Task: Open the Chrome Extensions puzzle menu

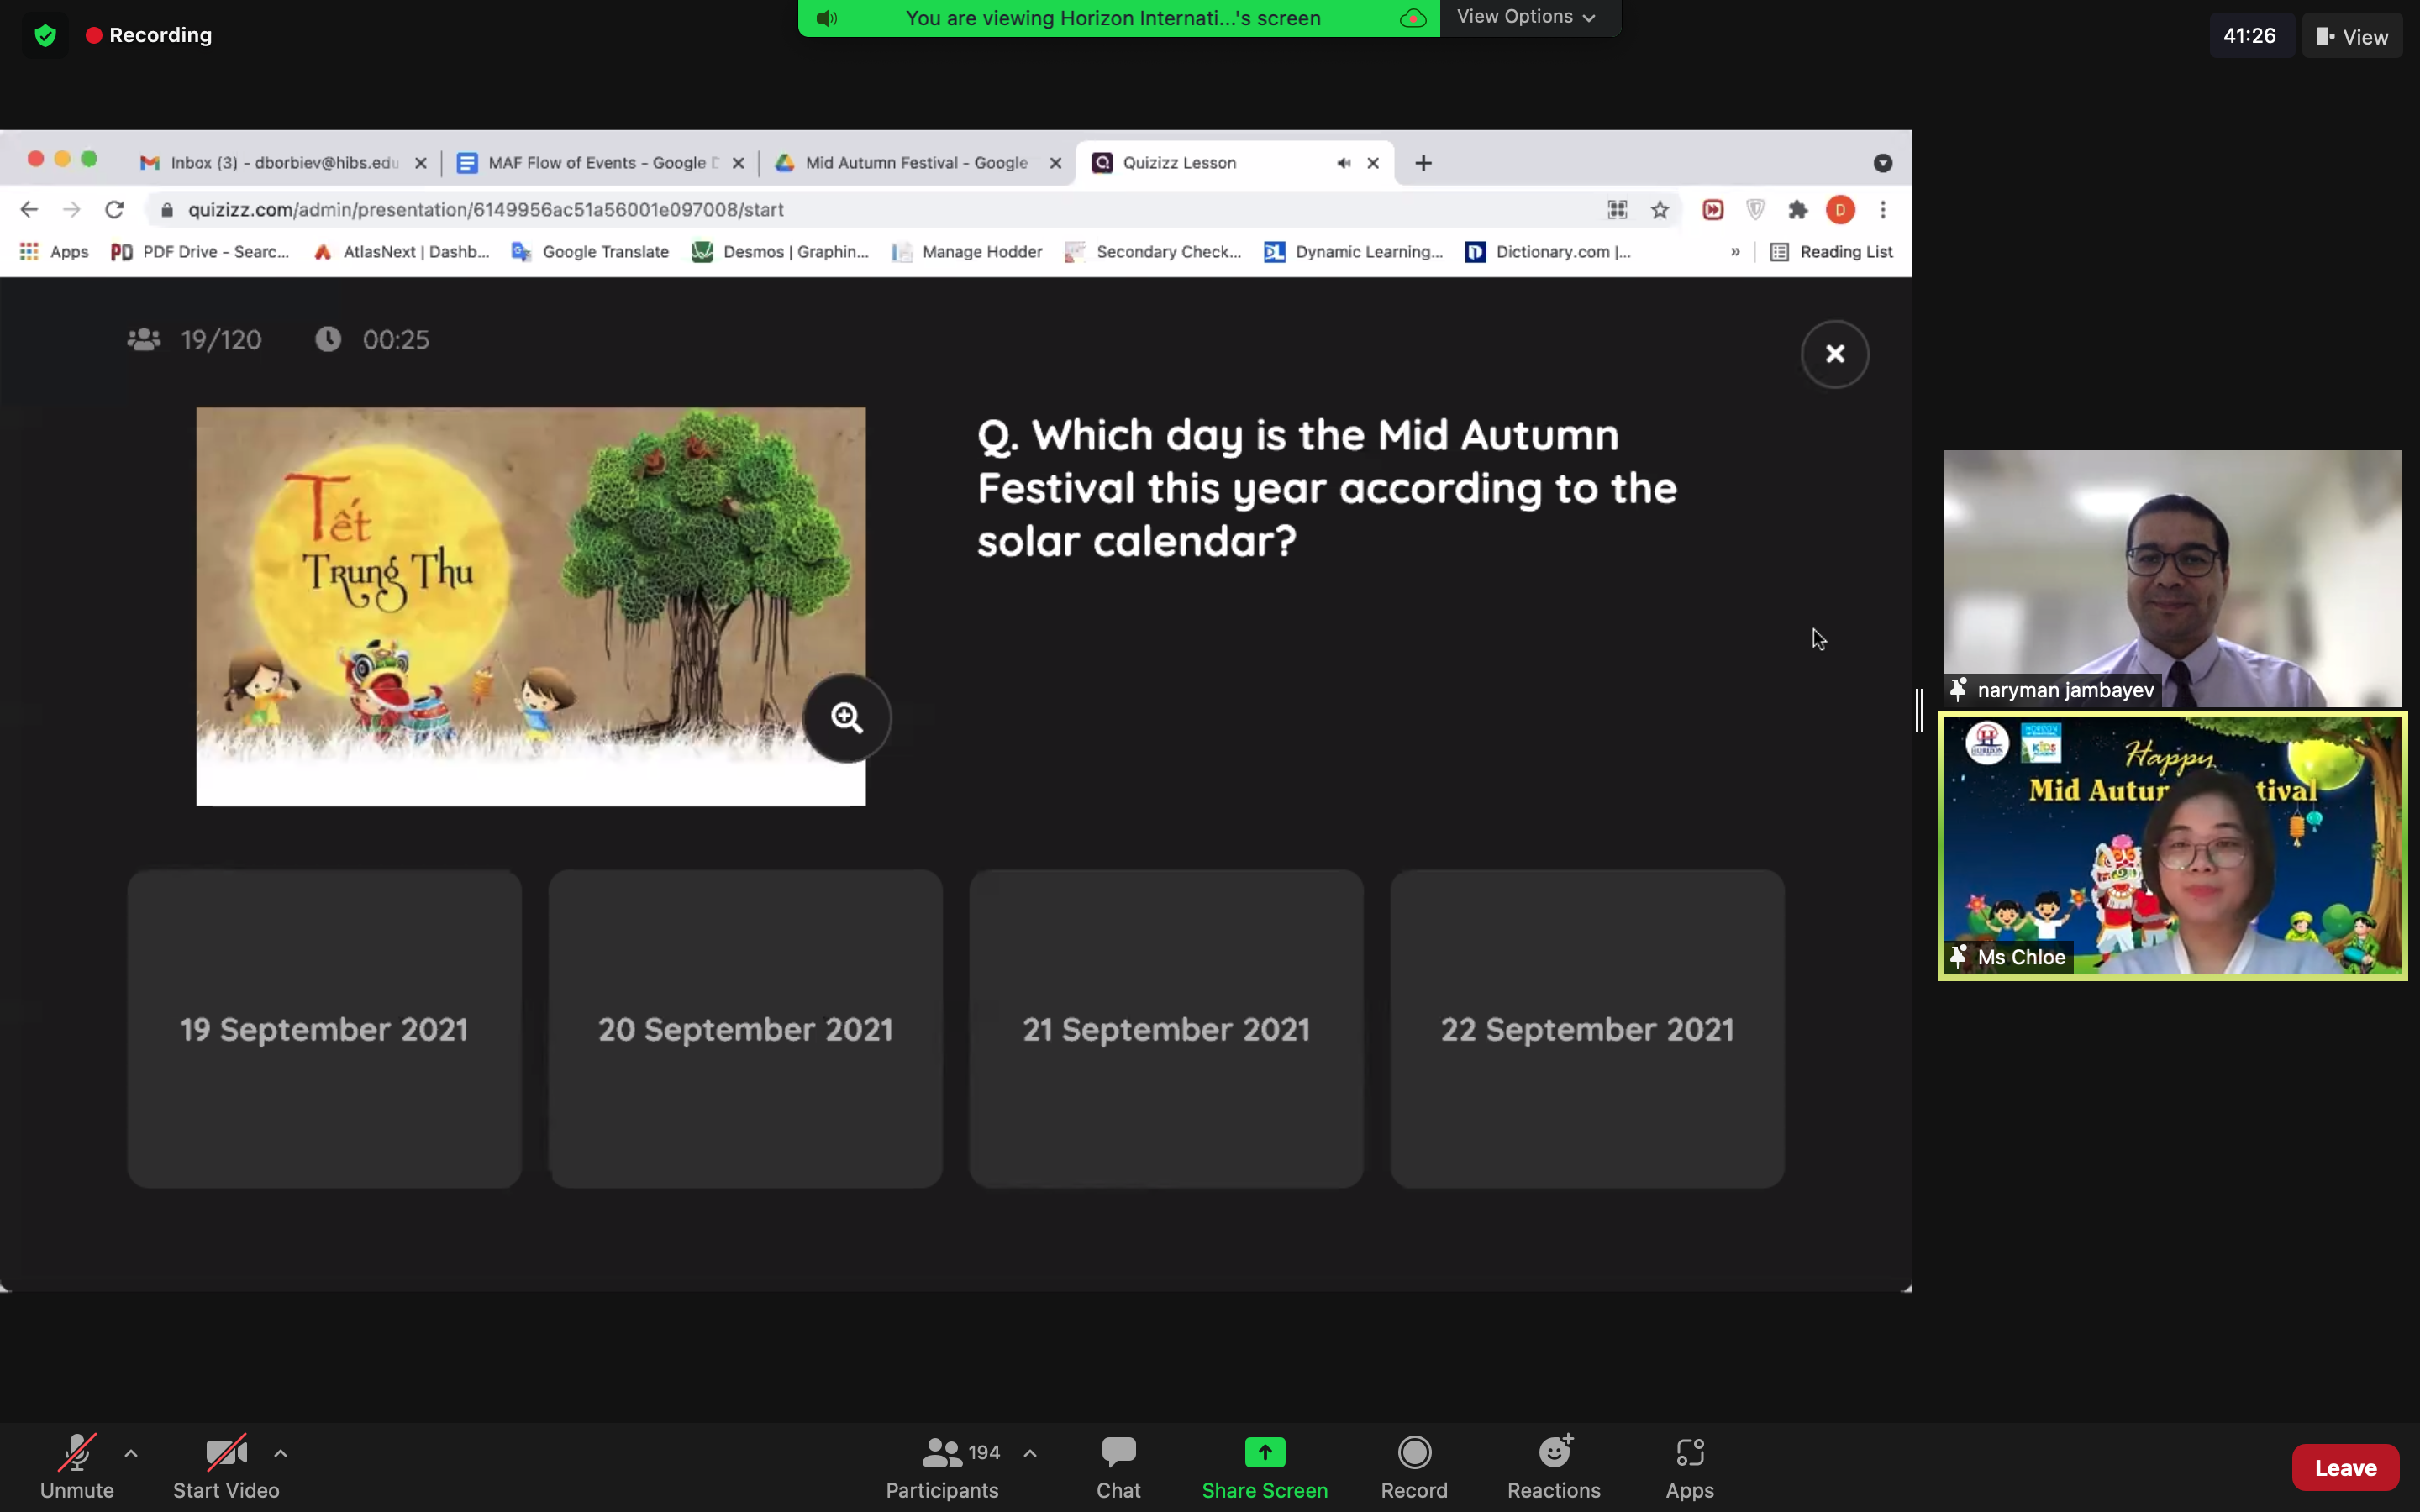Action: [x=1798, y=209]
